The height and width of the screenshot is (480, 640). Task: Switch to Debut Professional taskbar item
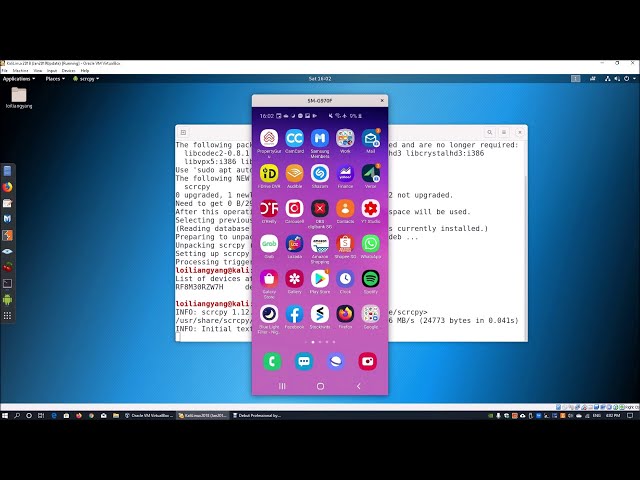pos(257,416)
